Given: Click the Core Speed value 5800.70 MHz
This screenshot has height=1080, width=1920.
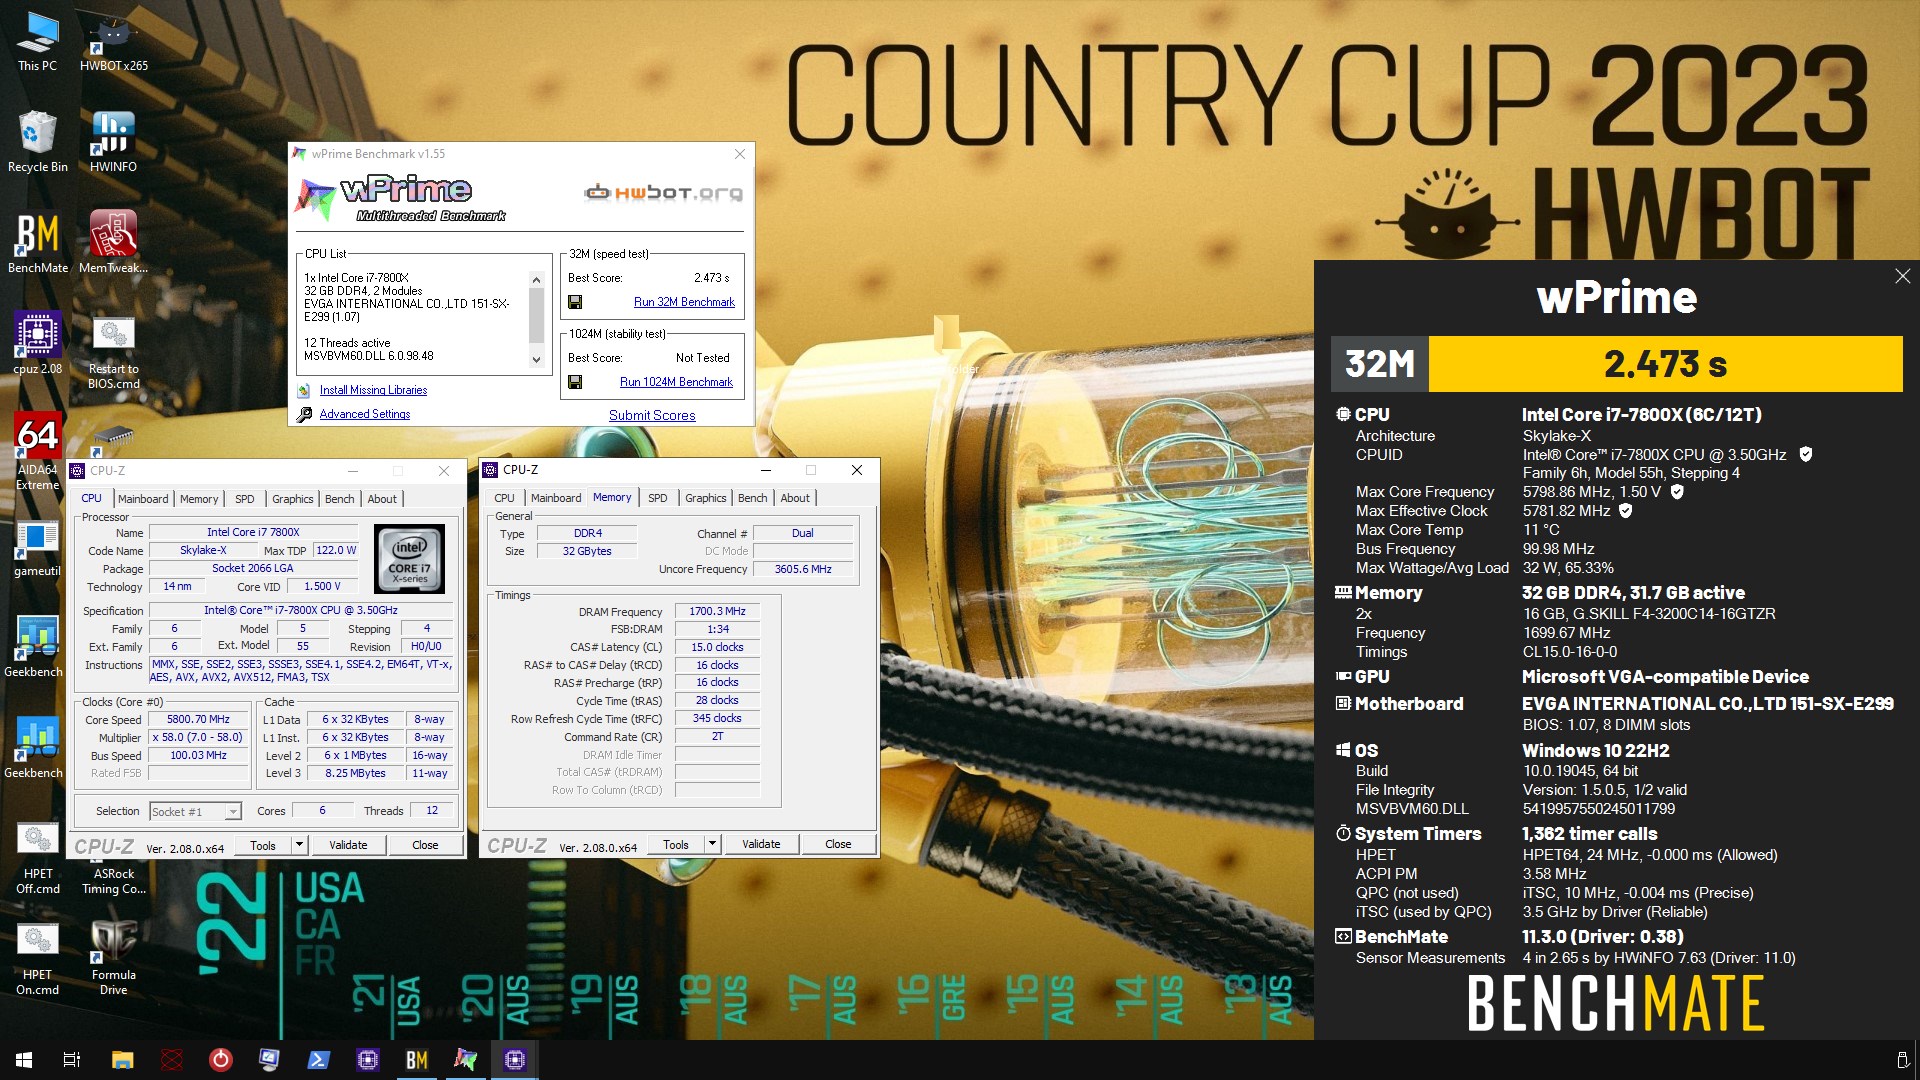Looking at the screenshot, I should (x=198, y=720).
